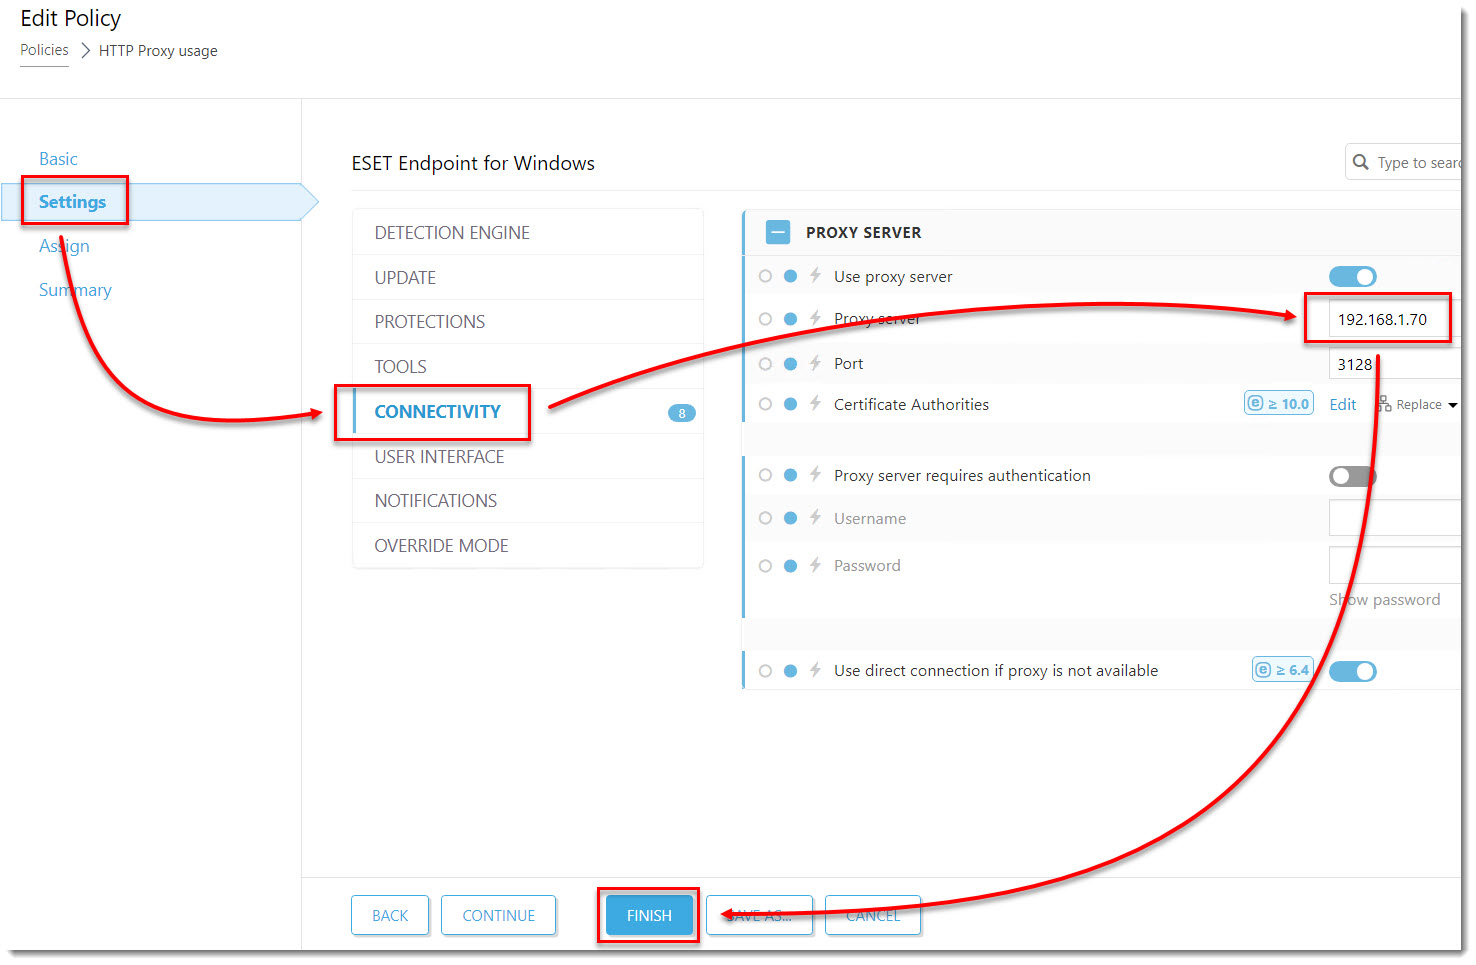This screenshot has width=1476, height=965.
Task: Click lightning force icon on Certificate Authorities row
Action: [815, 403]
